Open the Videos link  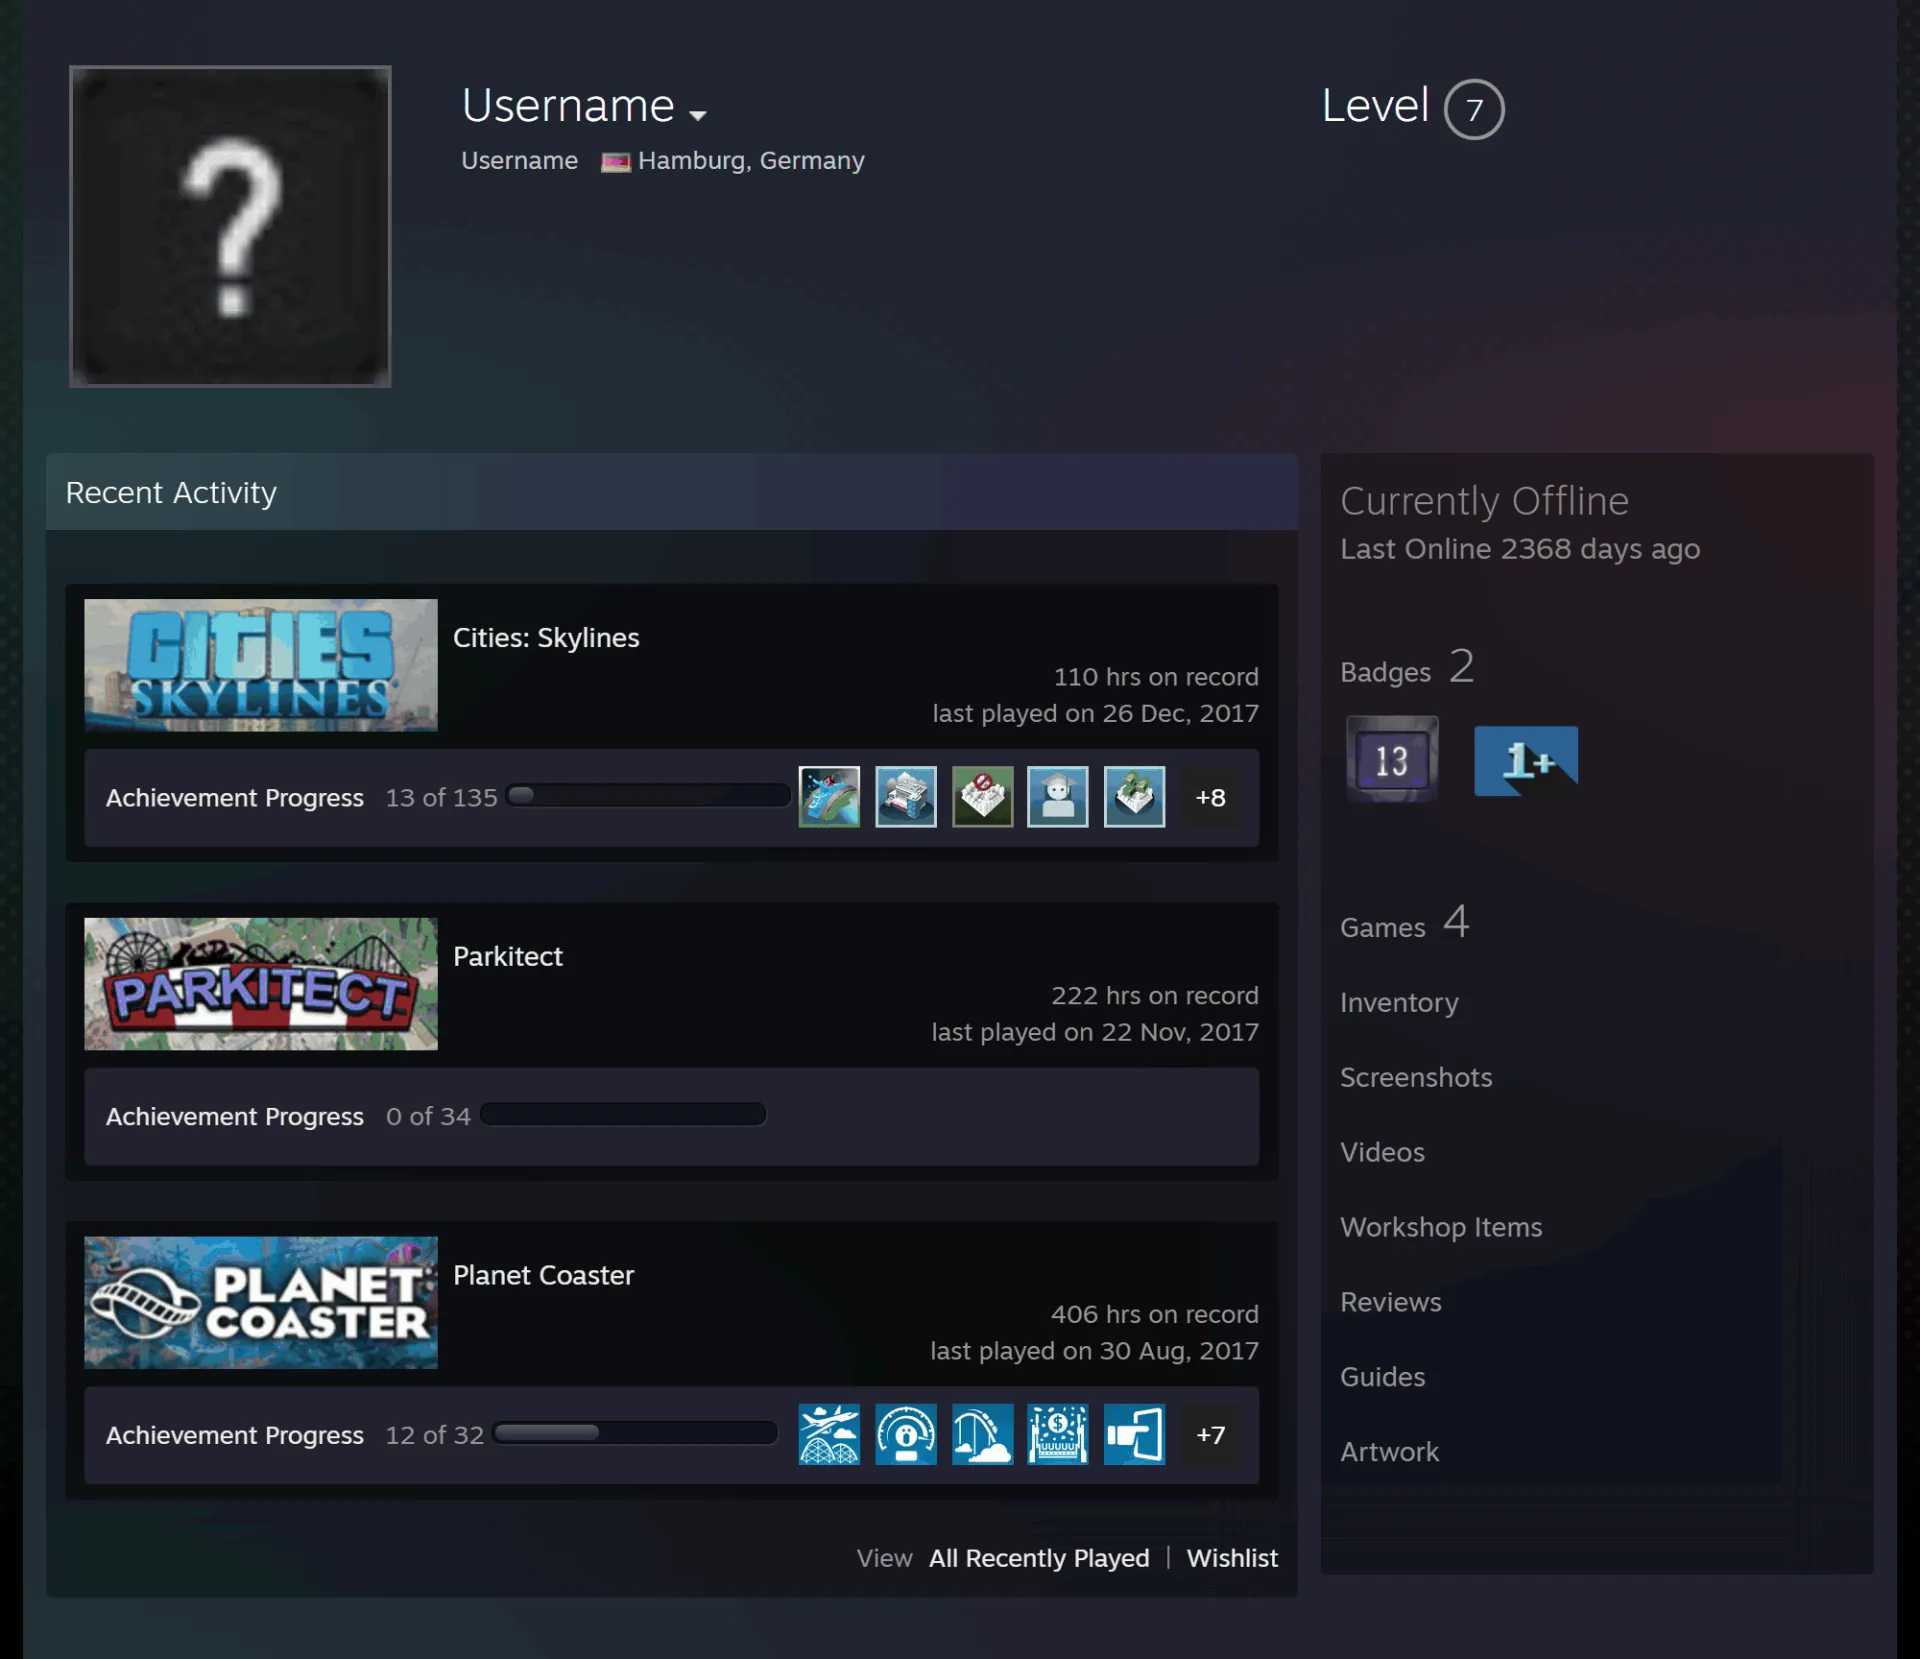[1382, 1152]
